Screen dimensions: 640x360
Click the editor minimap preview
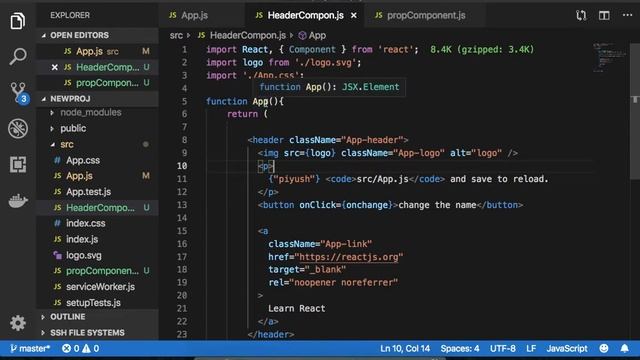[609, 57]
